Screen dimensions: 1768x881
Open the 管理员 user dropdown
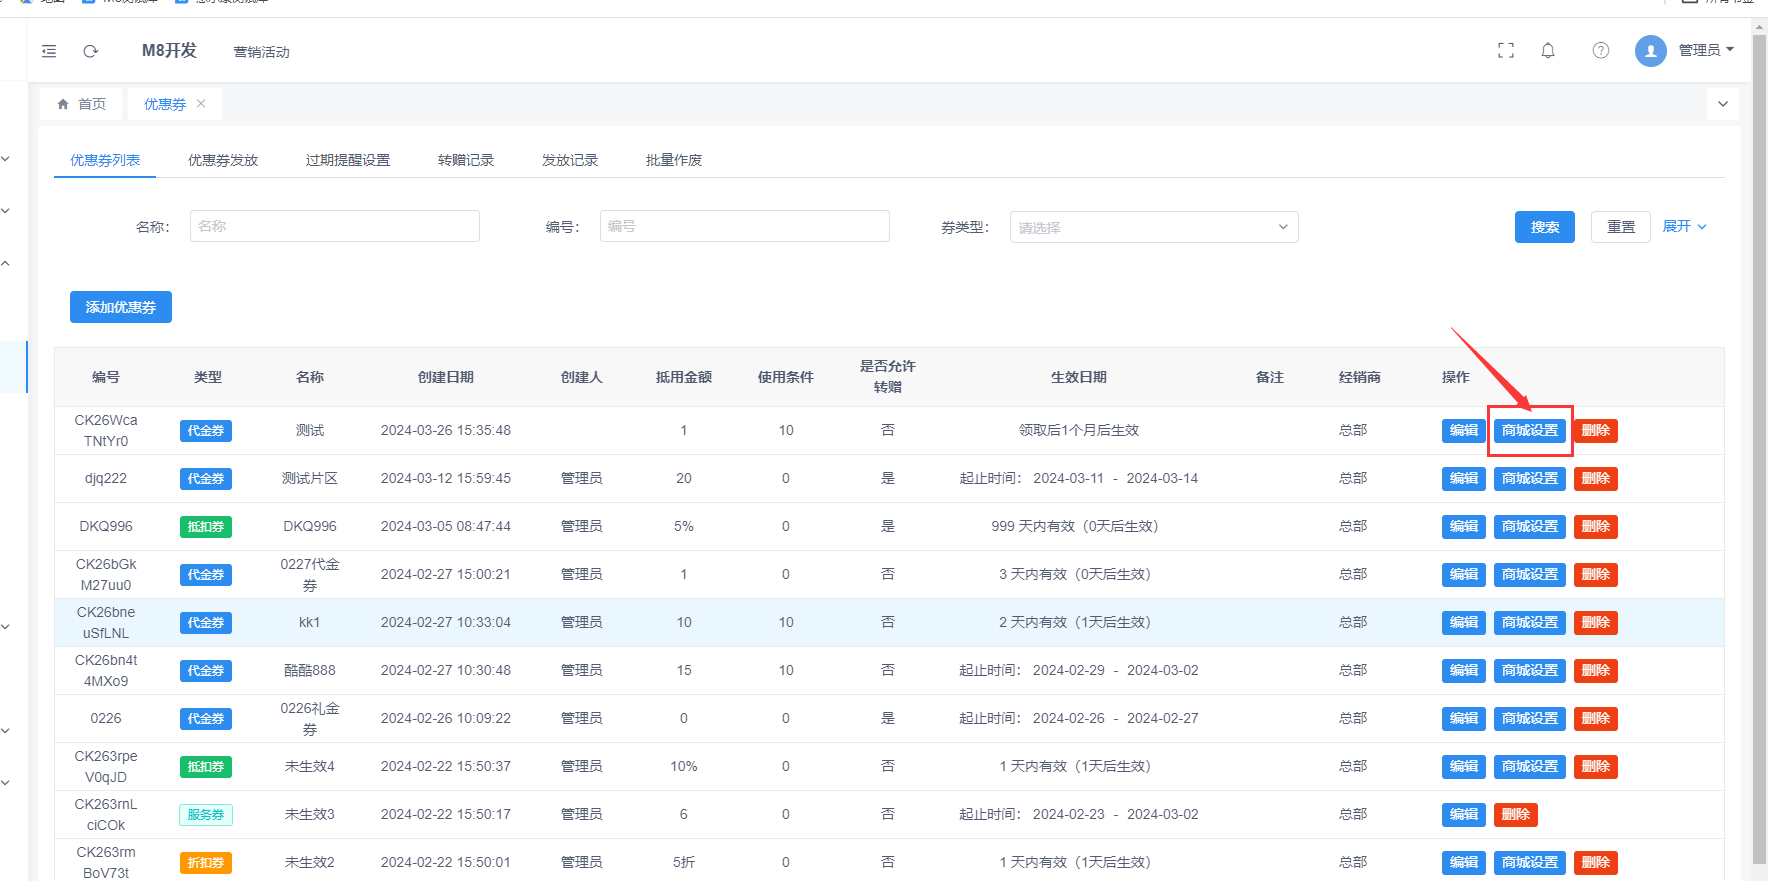click(x=1706, y=50)
